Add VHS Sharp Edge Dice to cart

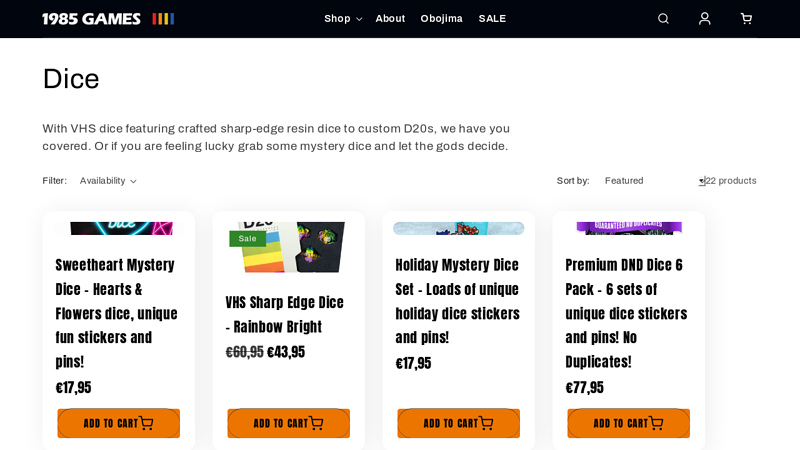pos(288,423)
